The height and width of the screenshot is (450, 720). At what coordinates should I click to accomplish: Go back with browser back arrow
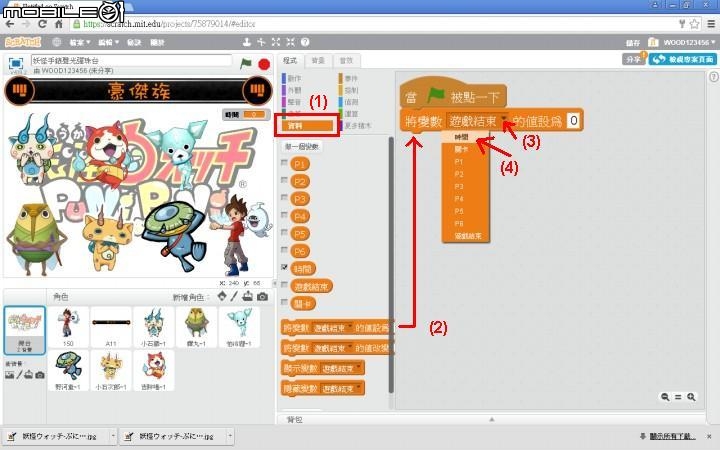click(9, 24)
